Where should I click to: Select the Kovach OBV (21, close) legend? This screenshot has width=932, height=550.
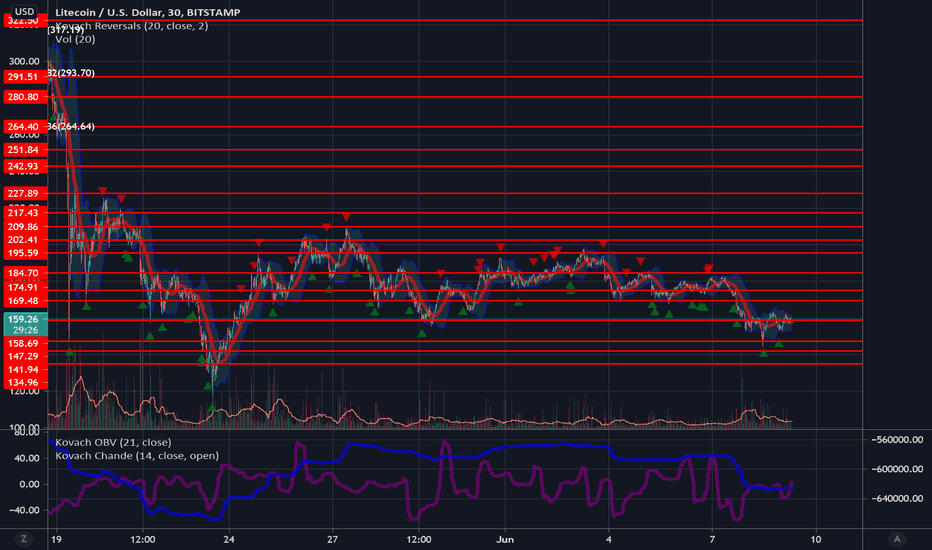[x=113, y=442]
